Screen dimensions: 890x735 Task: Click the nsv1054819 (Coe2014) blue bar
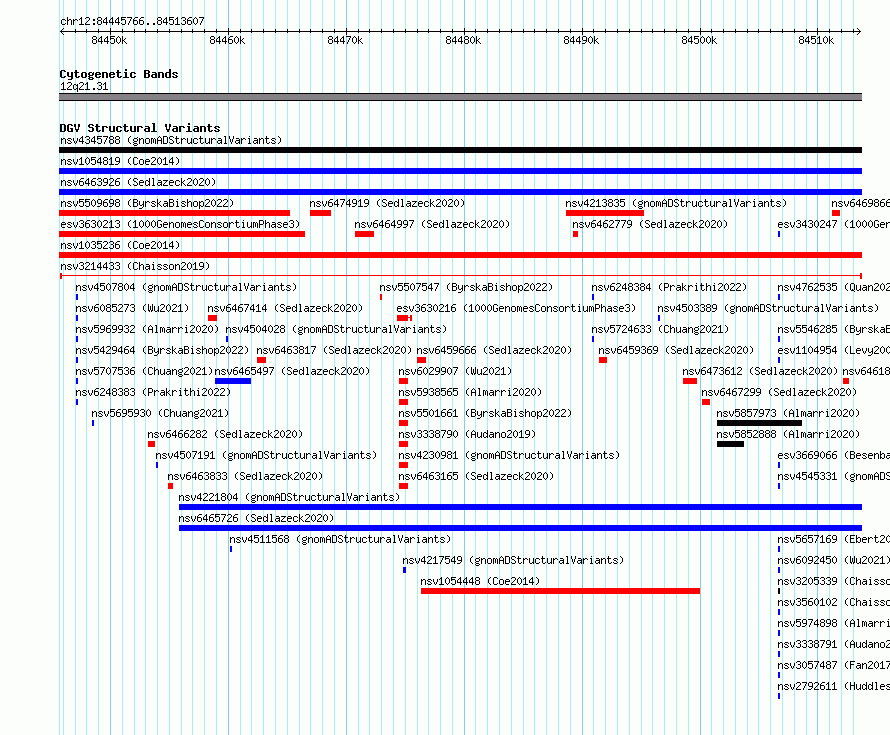(460, 171)
